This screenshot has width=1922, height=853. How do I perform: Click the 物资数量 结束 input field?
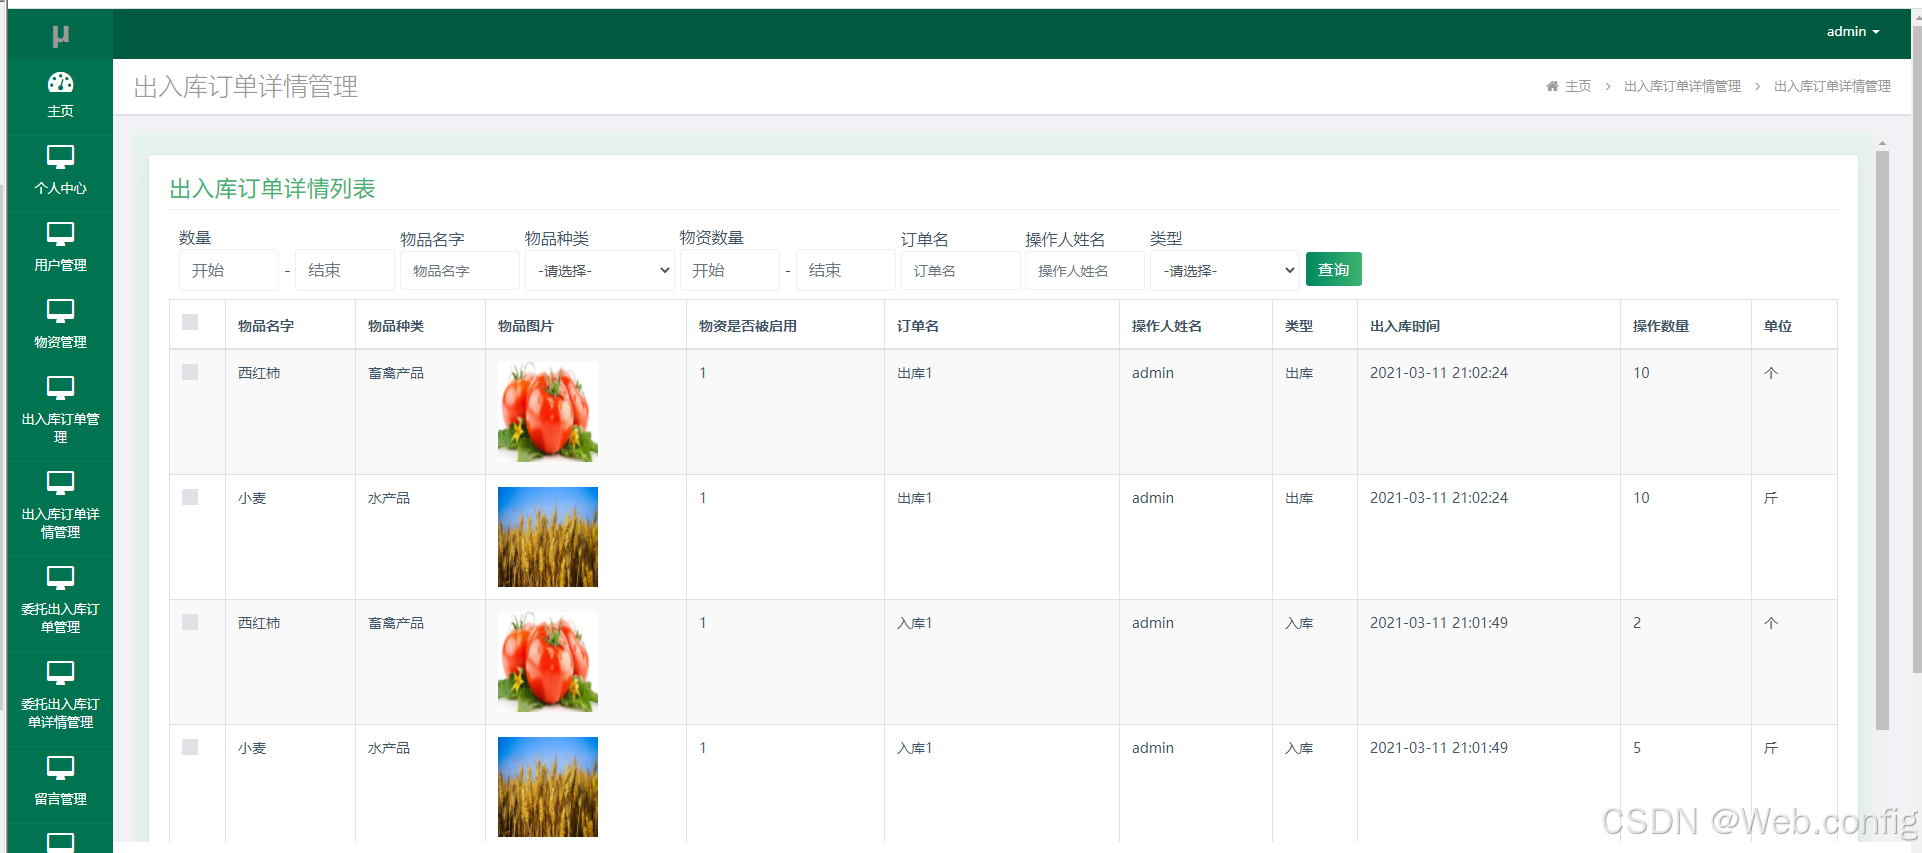coord(846,270)
